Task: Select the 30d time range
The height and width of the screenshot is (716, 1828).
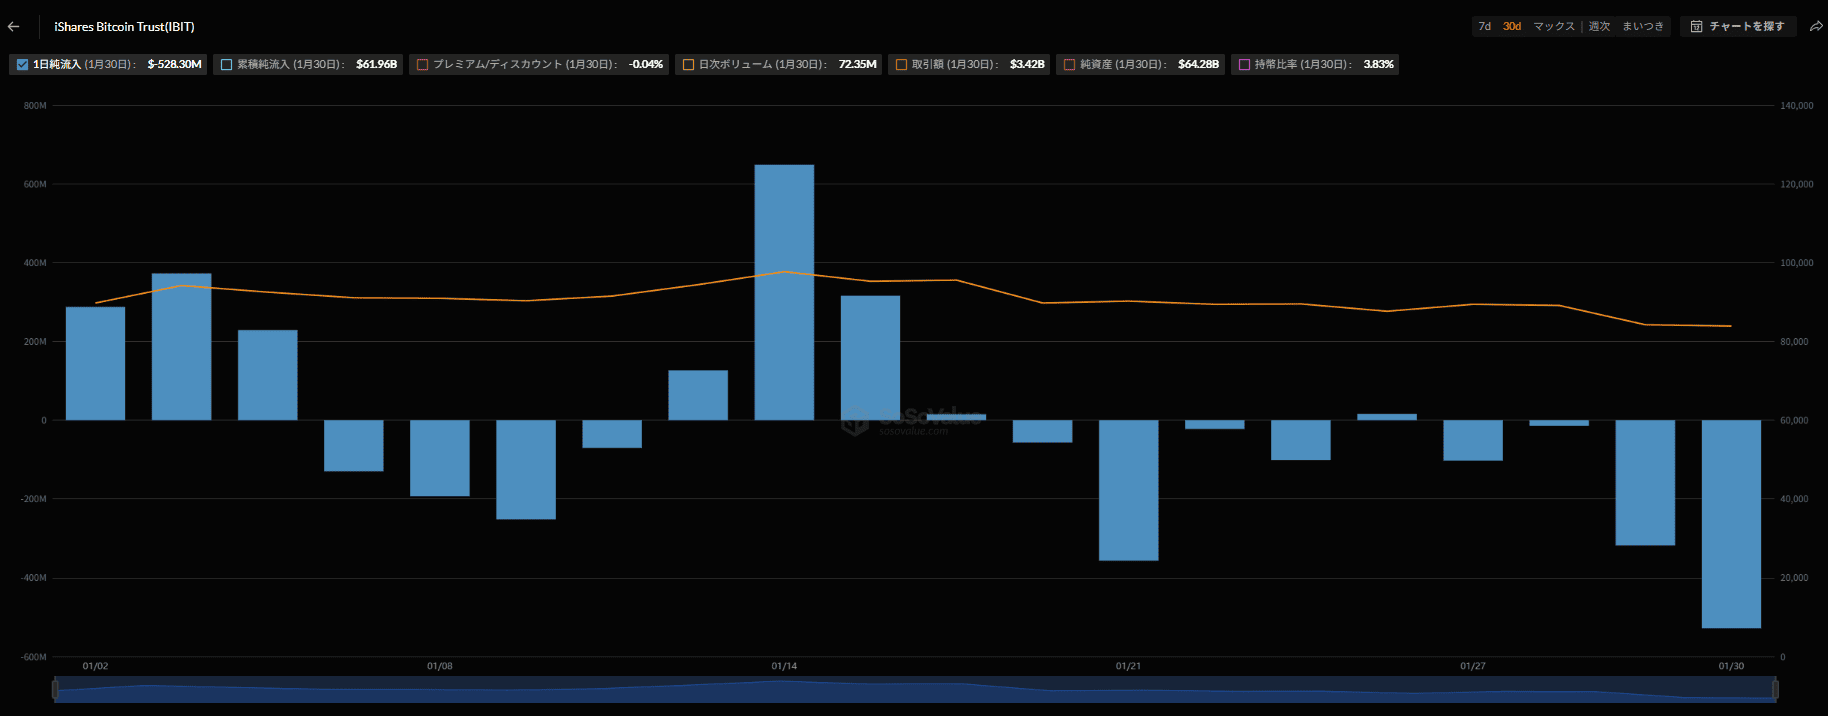Action: (x=1512, y=27)
